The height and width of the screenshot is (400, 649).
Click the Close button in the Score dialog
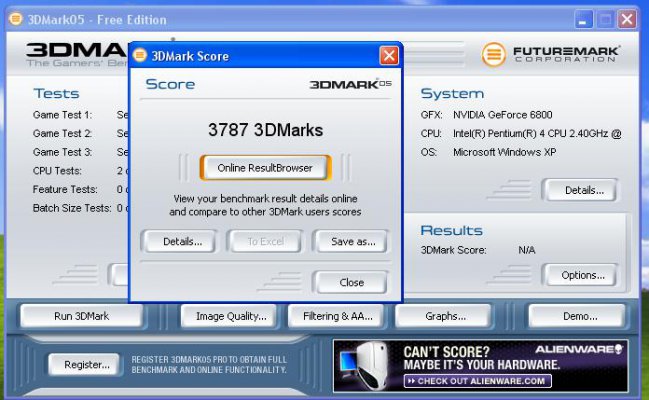coord(351,282)
